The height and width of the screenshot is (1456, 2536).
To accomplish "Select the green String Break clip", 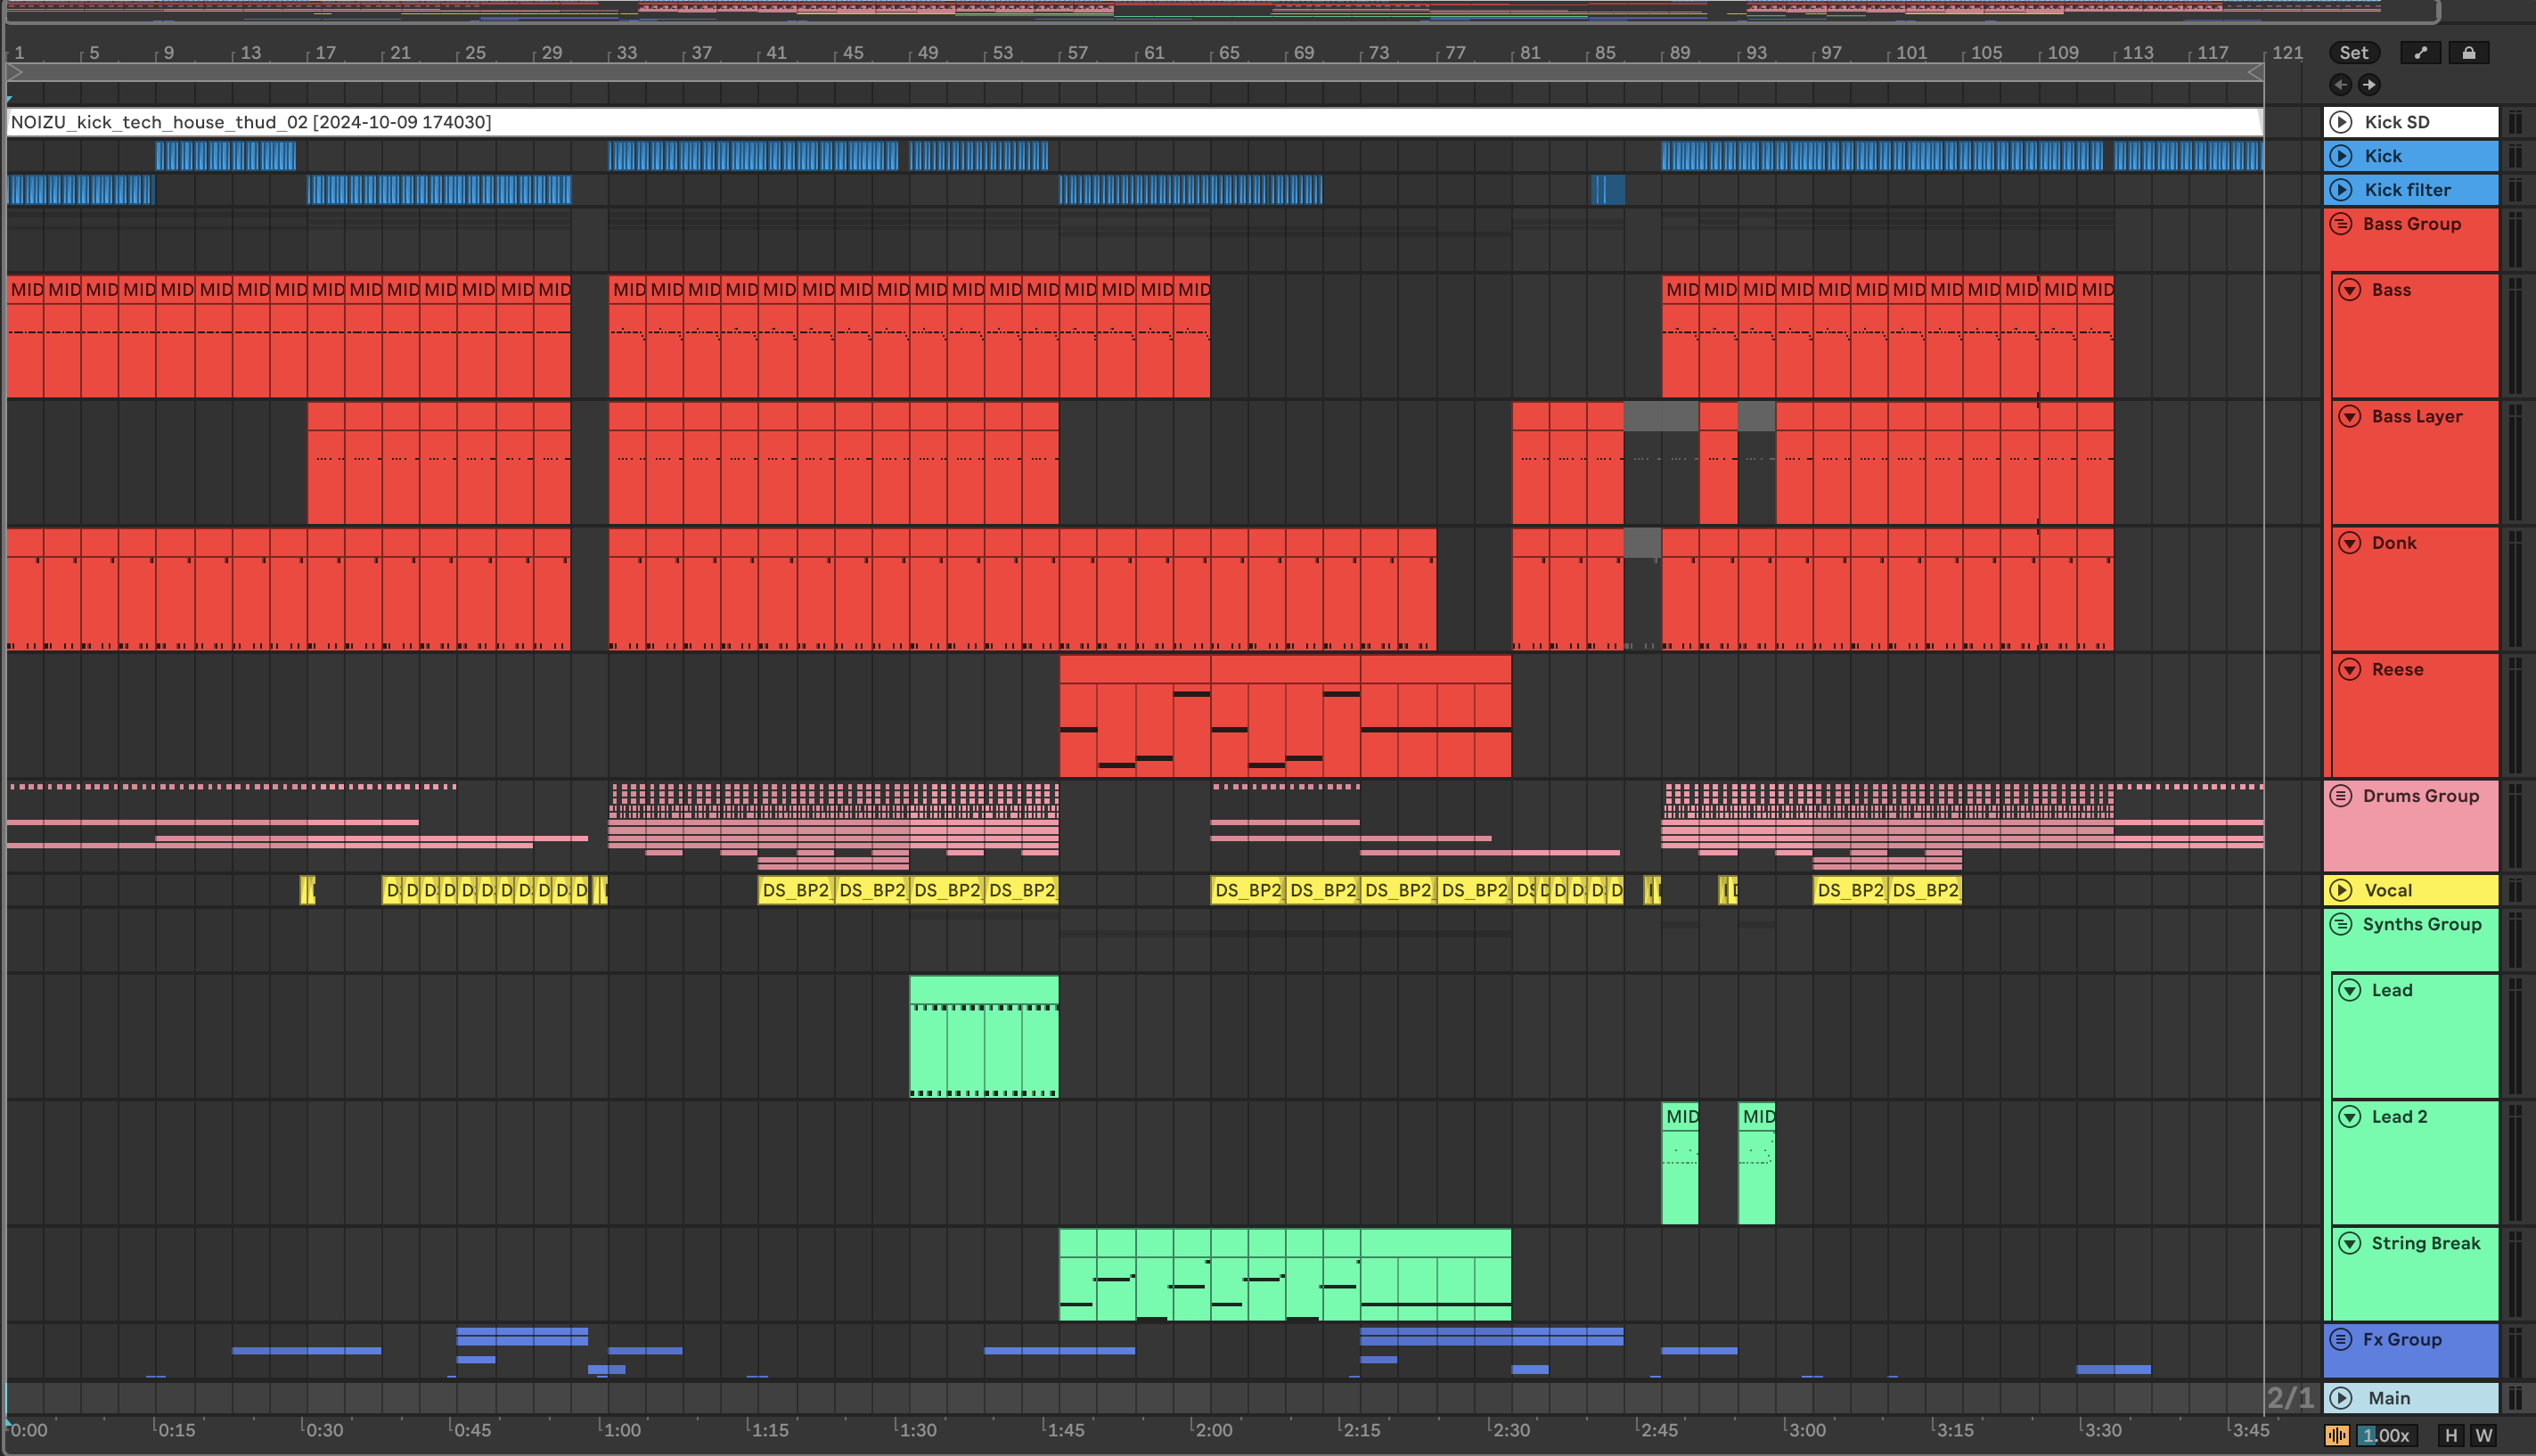I will tap(1285, 1275).
